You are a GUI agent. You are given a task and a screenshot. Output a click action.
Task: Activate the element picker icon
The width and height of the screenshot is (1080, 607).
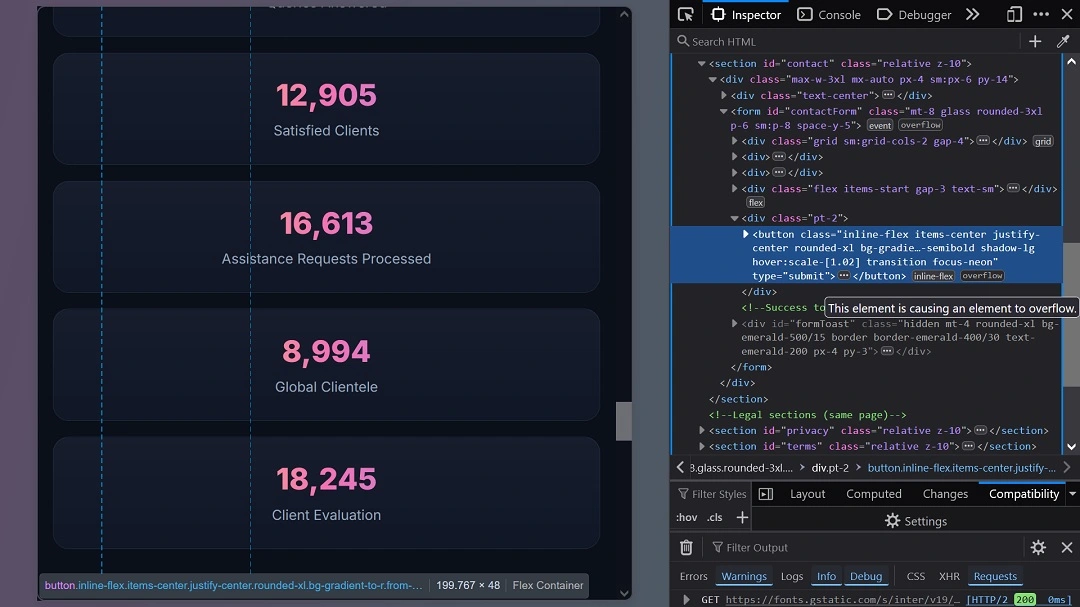685,14
